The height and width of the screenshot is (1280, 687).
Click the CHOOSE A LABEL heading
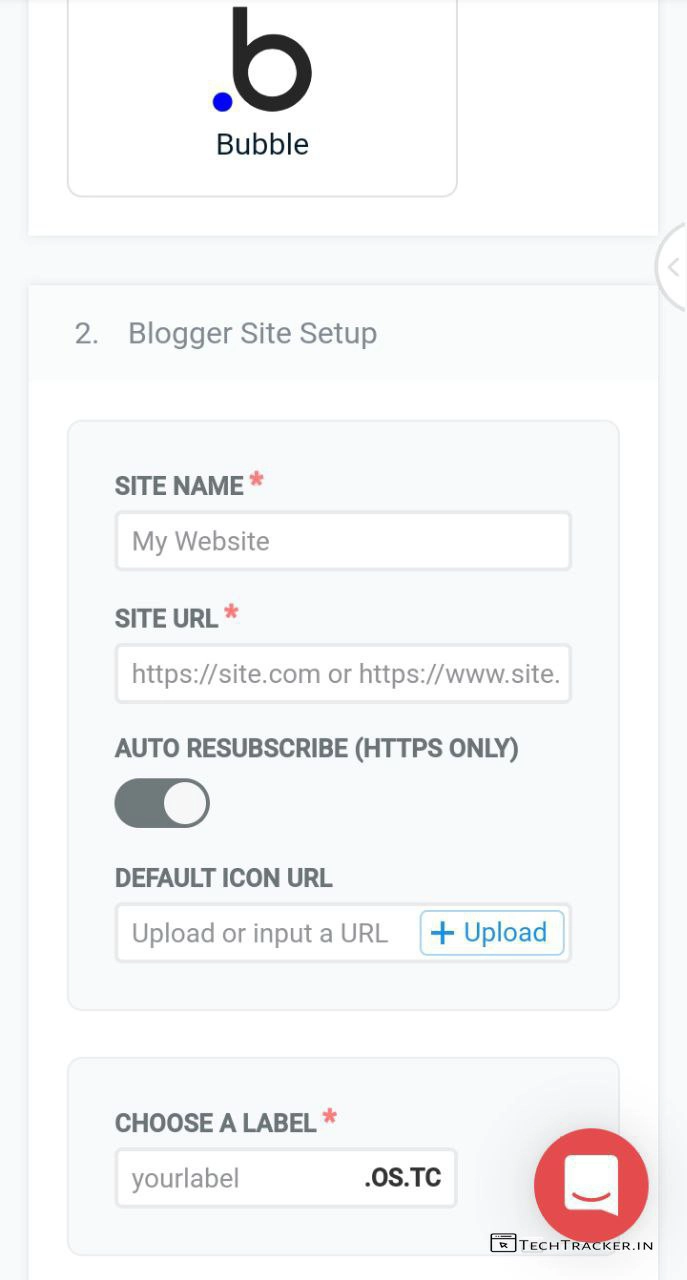point(215,1123)
